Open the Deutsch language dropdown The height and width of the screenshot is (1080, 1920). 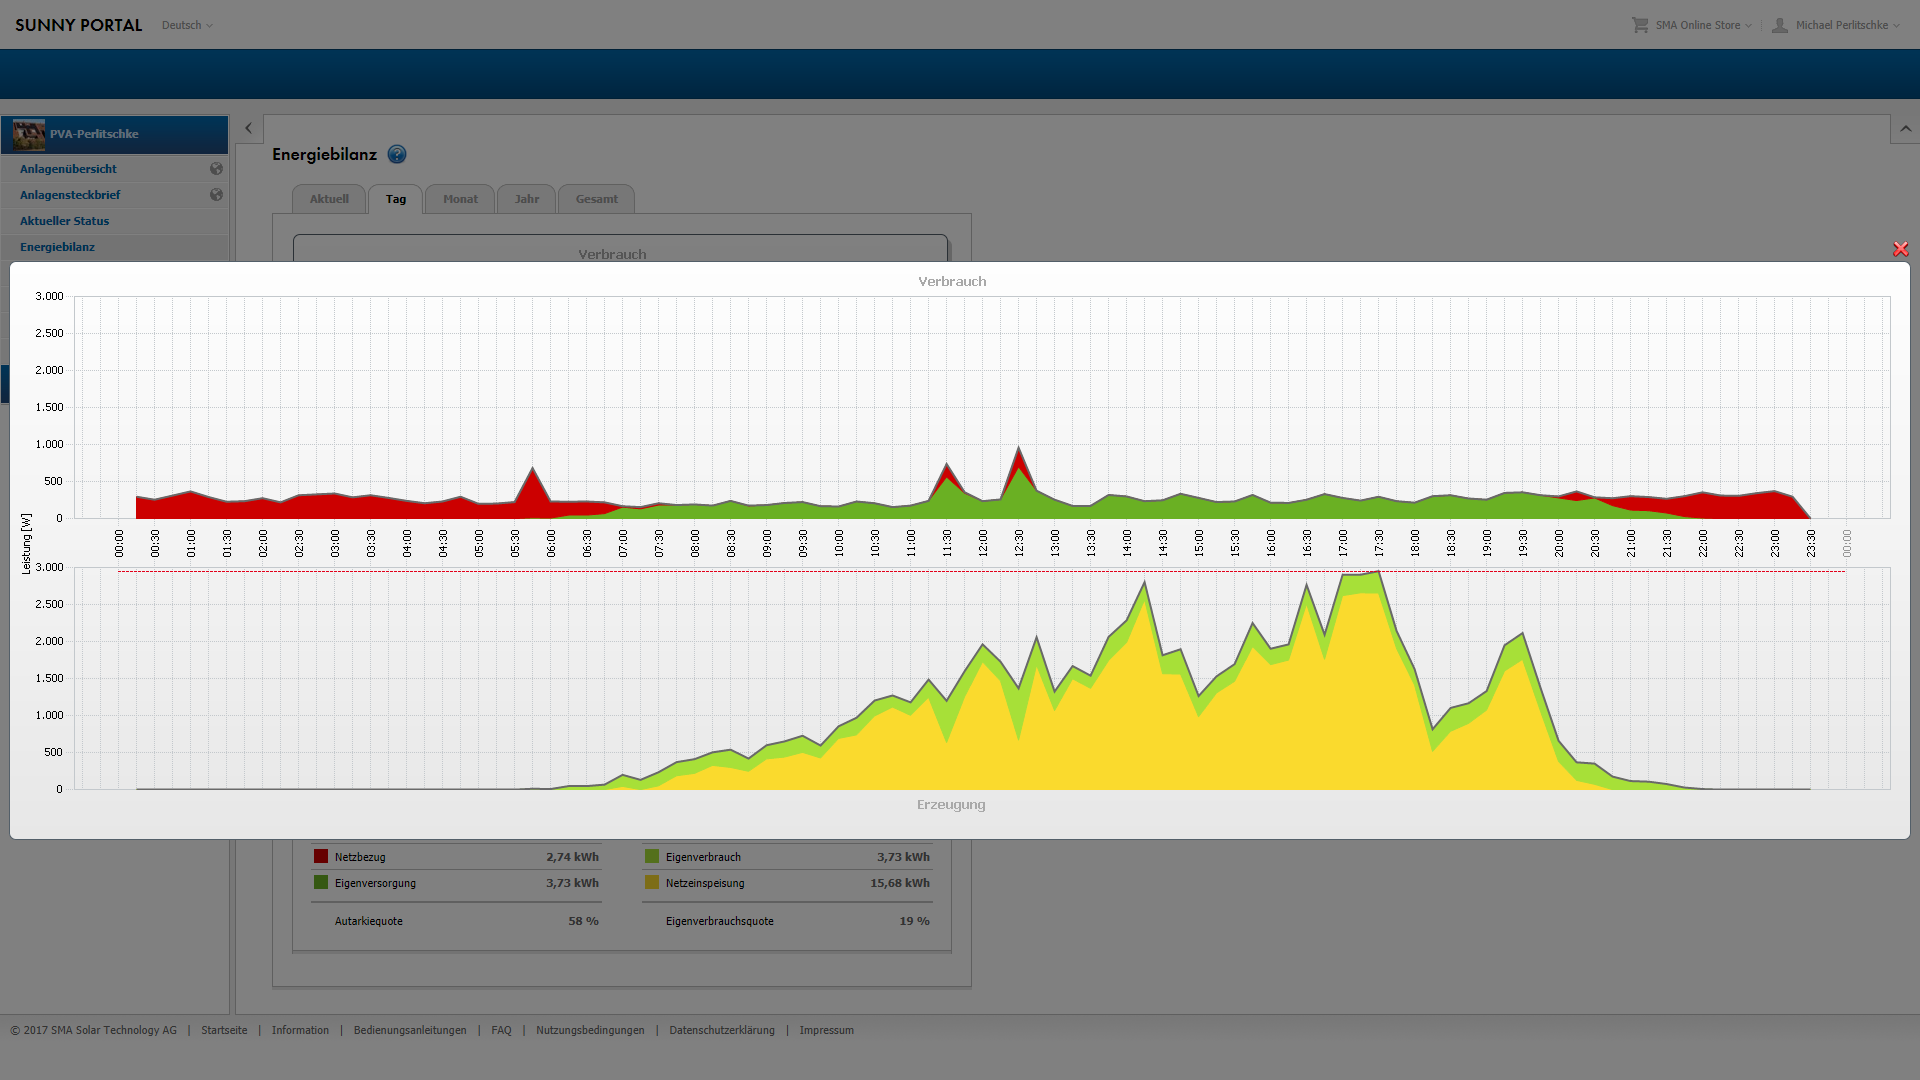point(187,25)
